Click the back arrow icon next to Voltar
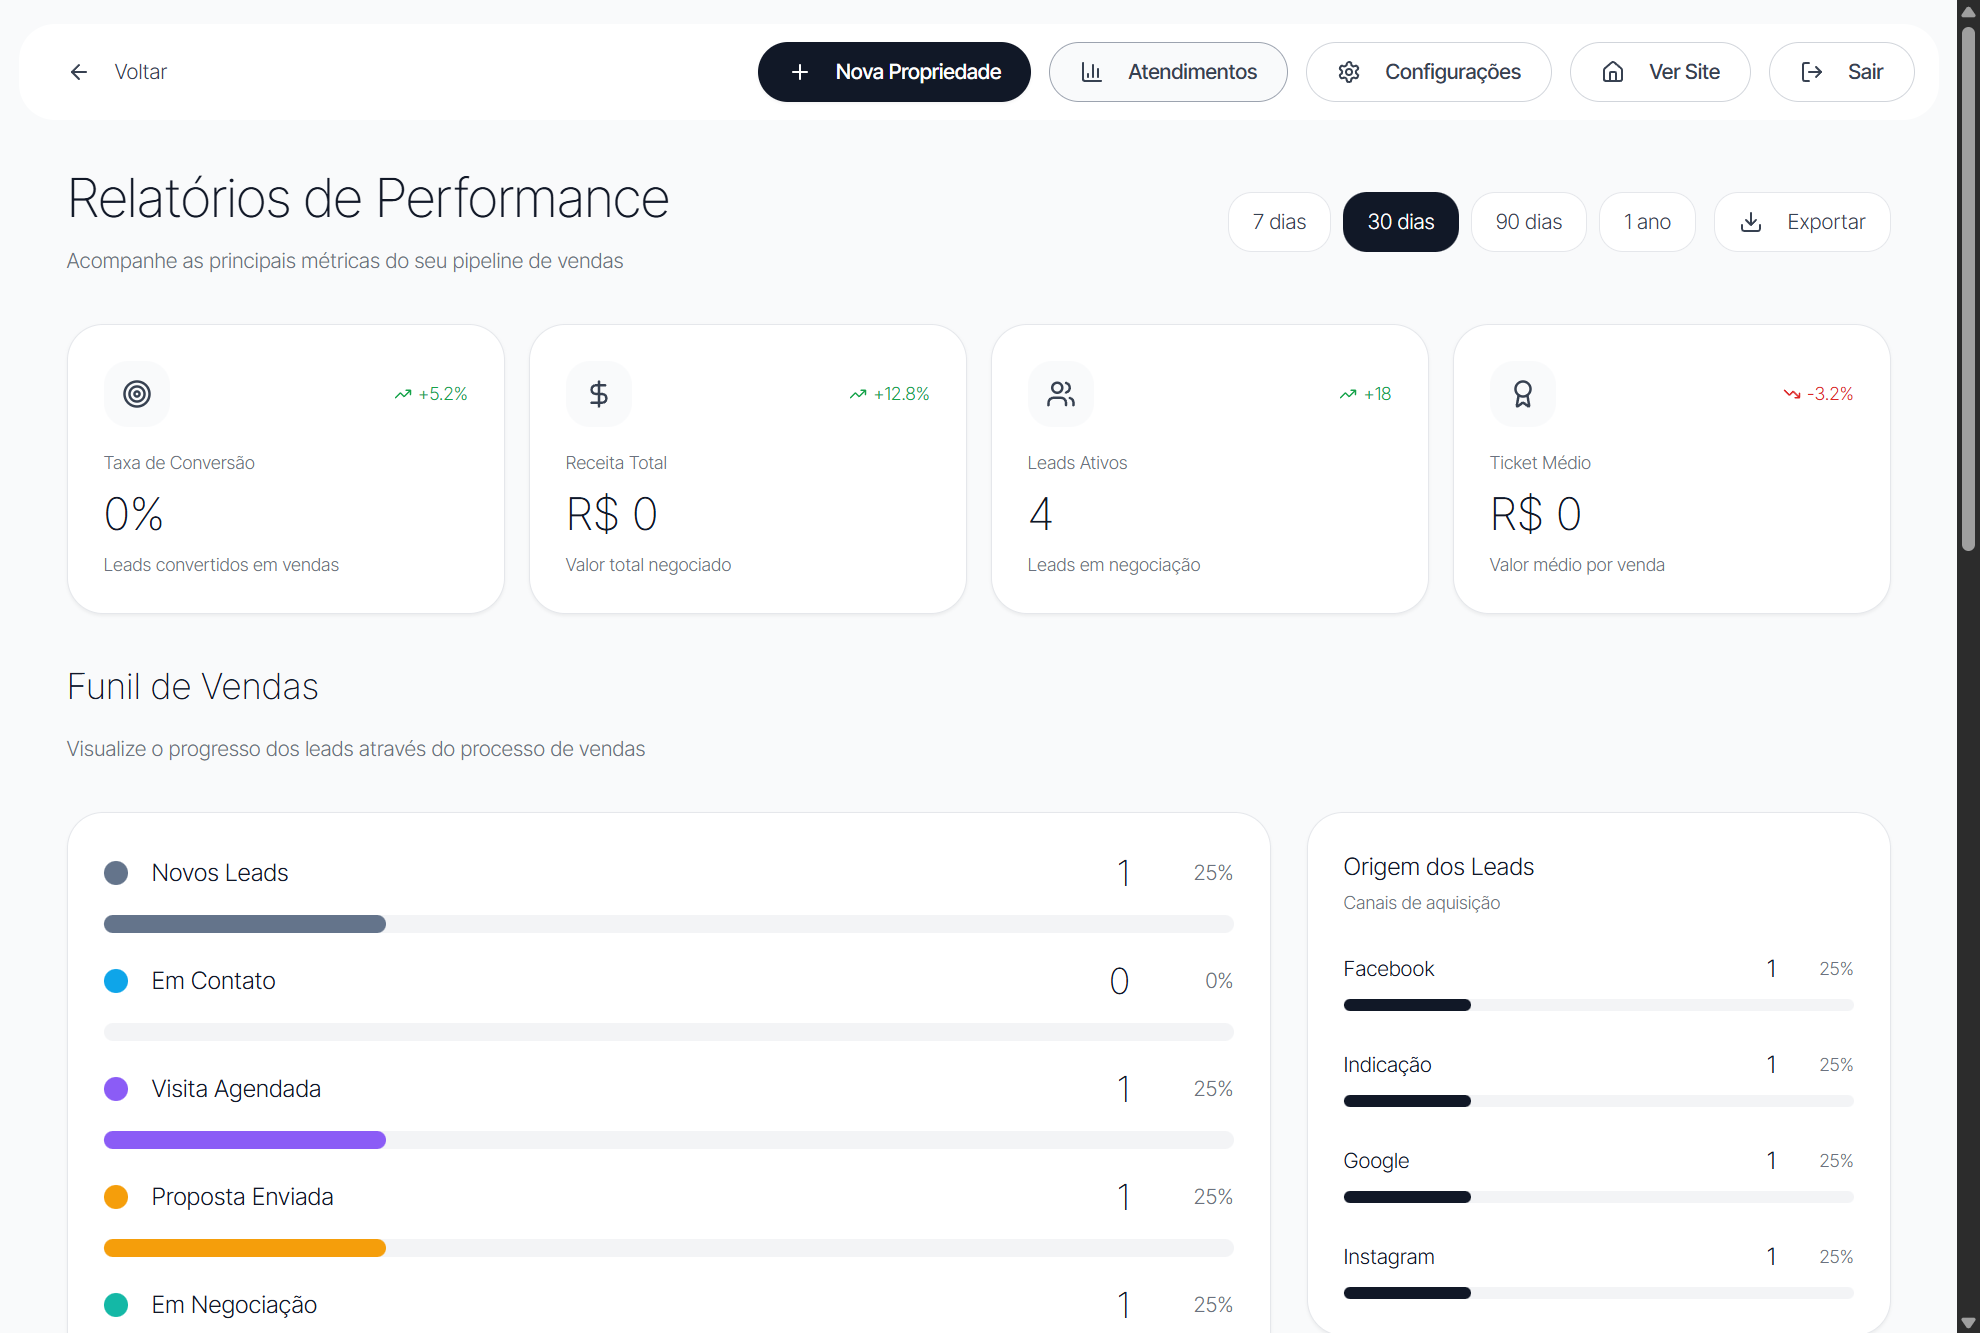 click(x=79, y=72)
